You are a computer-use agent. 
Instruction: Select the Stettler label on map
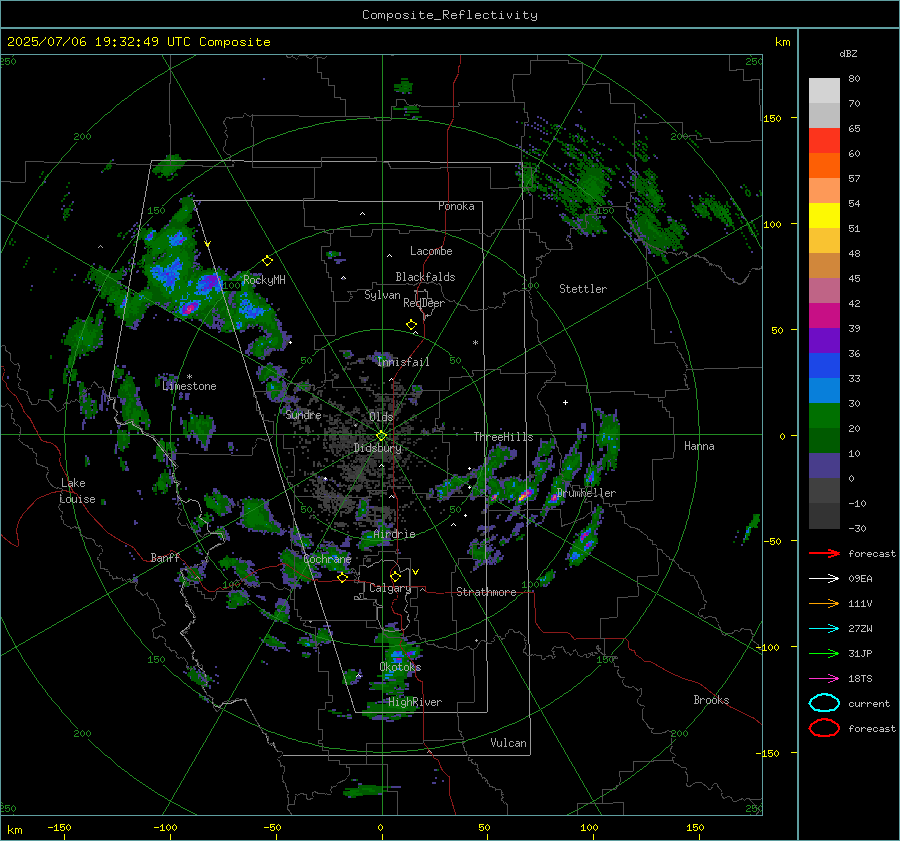point(583,289)
